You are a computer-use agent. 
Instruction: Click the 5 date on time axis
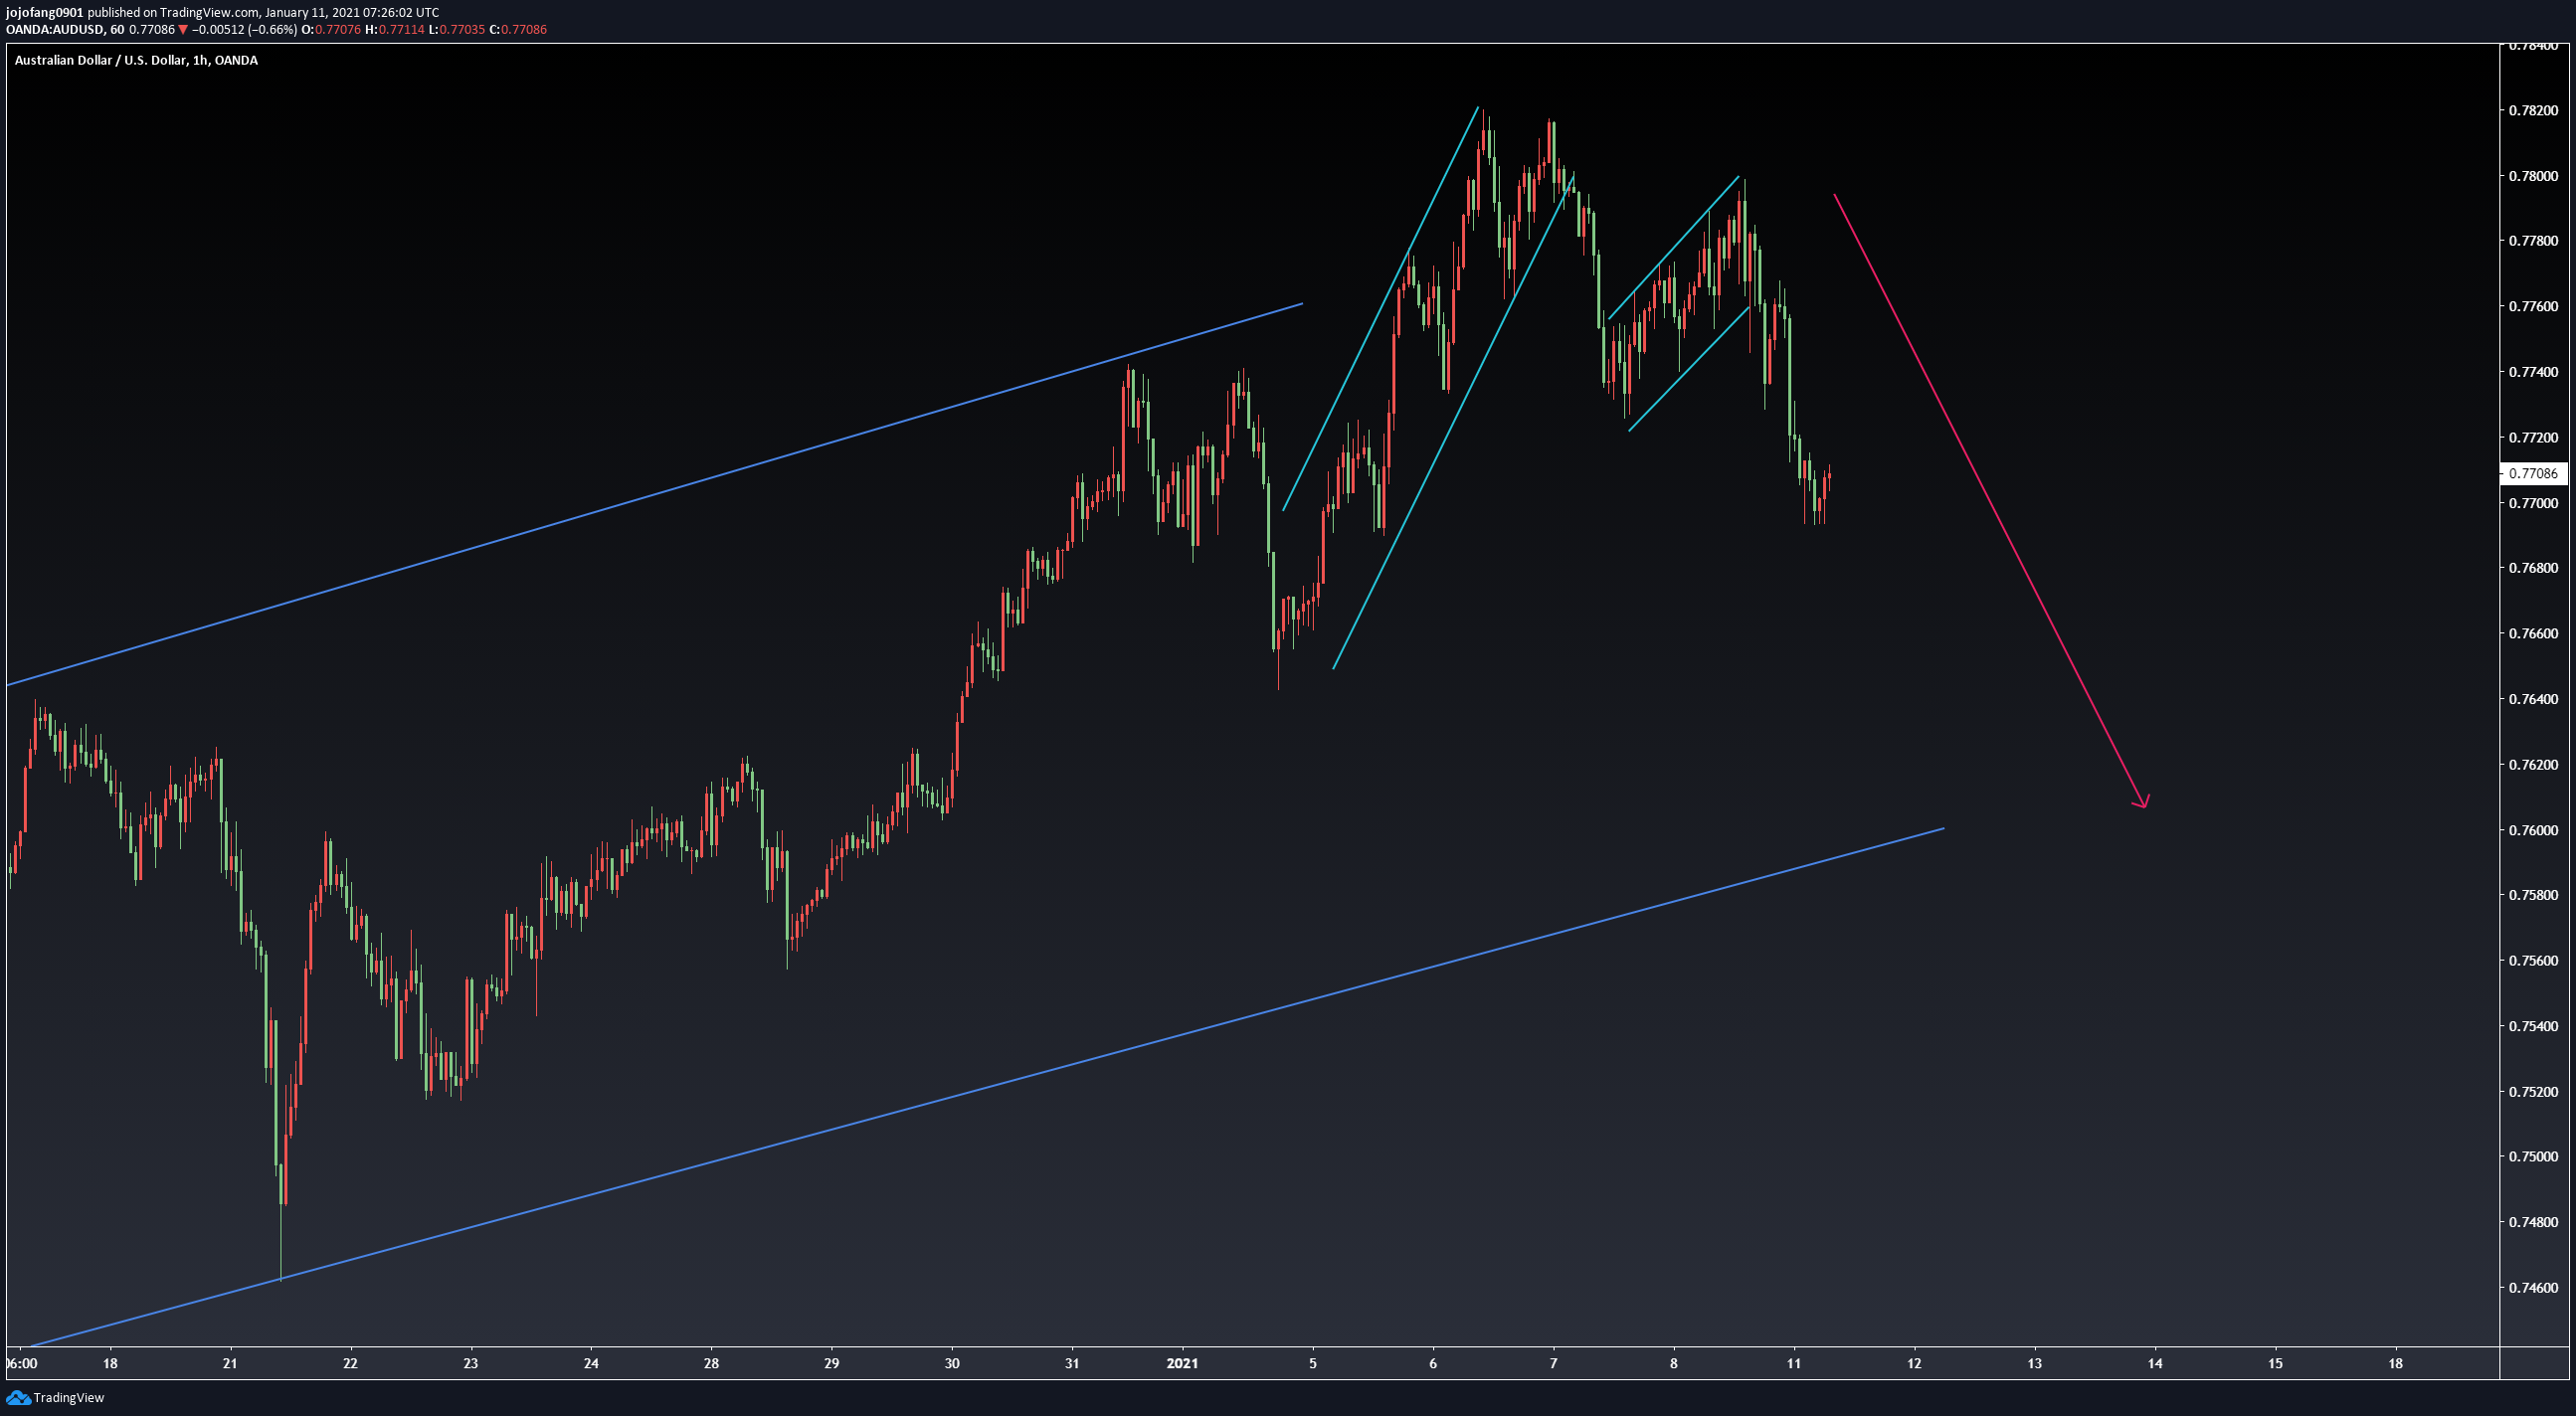[1313, 1364]
